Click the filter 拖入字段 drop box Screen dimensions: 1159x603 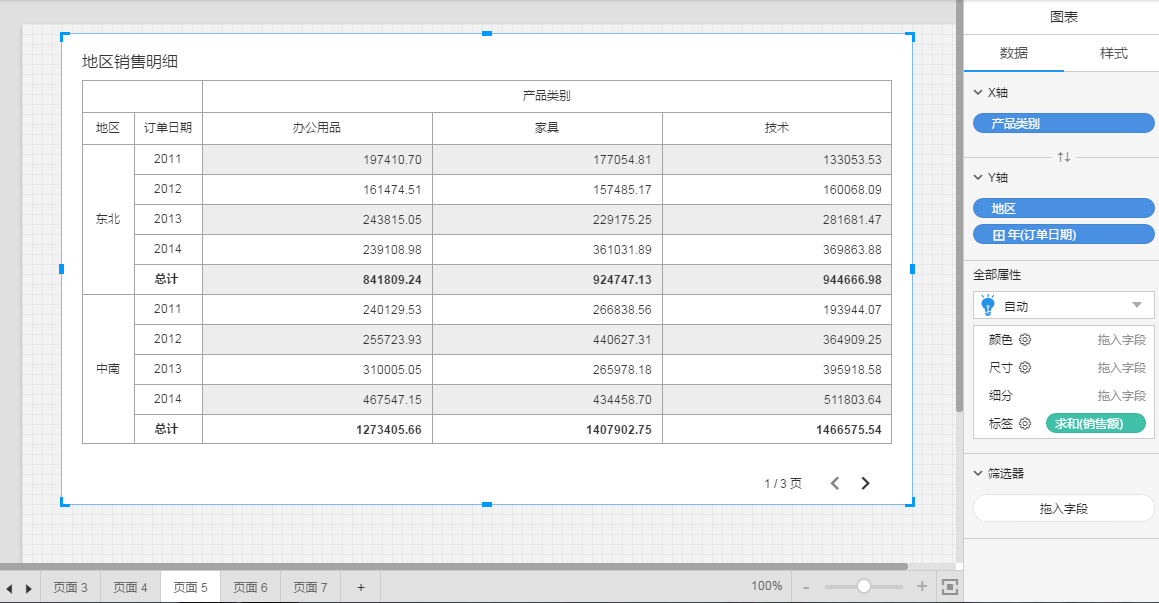[1063, 509]
